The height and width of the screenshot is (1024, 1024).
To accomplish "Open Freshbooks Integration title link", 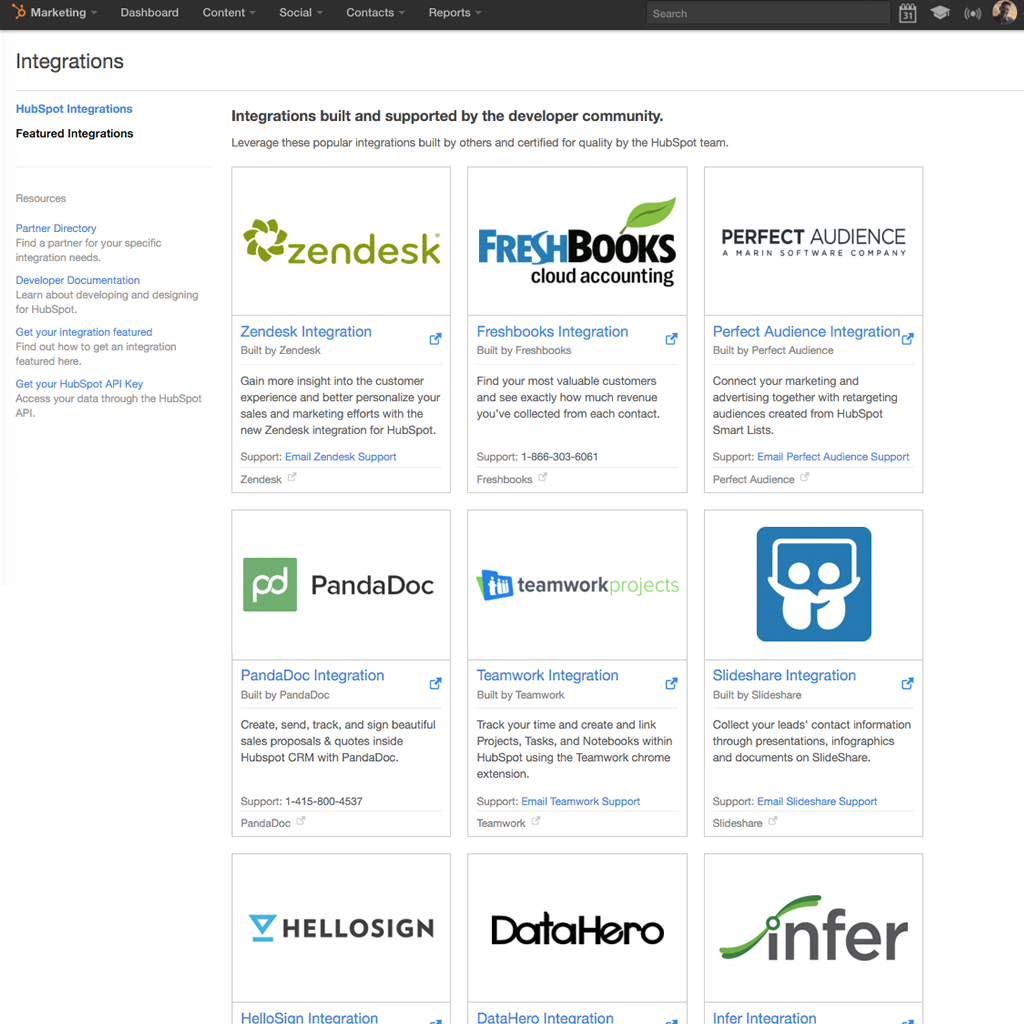I will tap(552, 332).
